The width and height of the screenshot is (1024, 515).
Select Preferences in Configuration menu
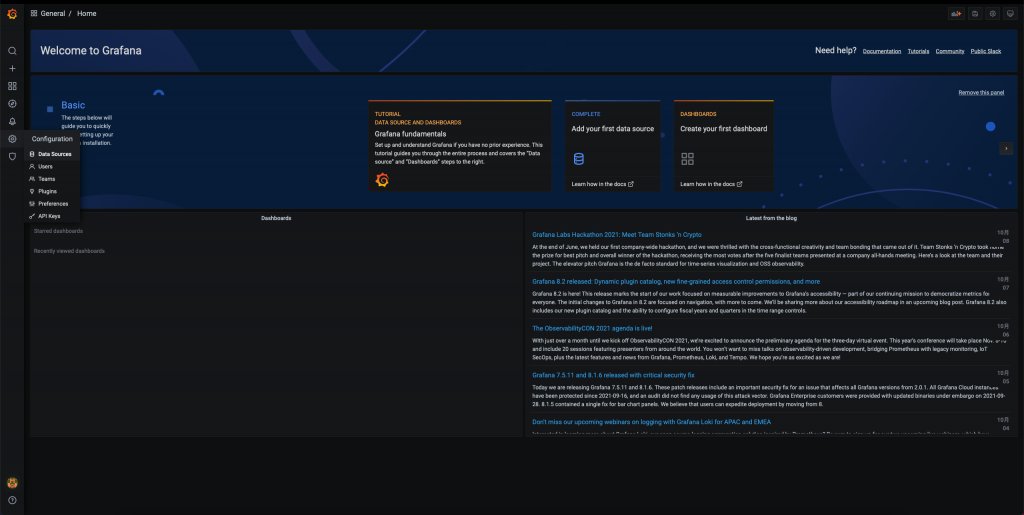52,204
